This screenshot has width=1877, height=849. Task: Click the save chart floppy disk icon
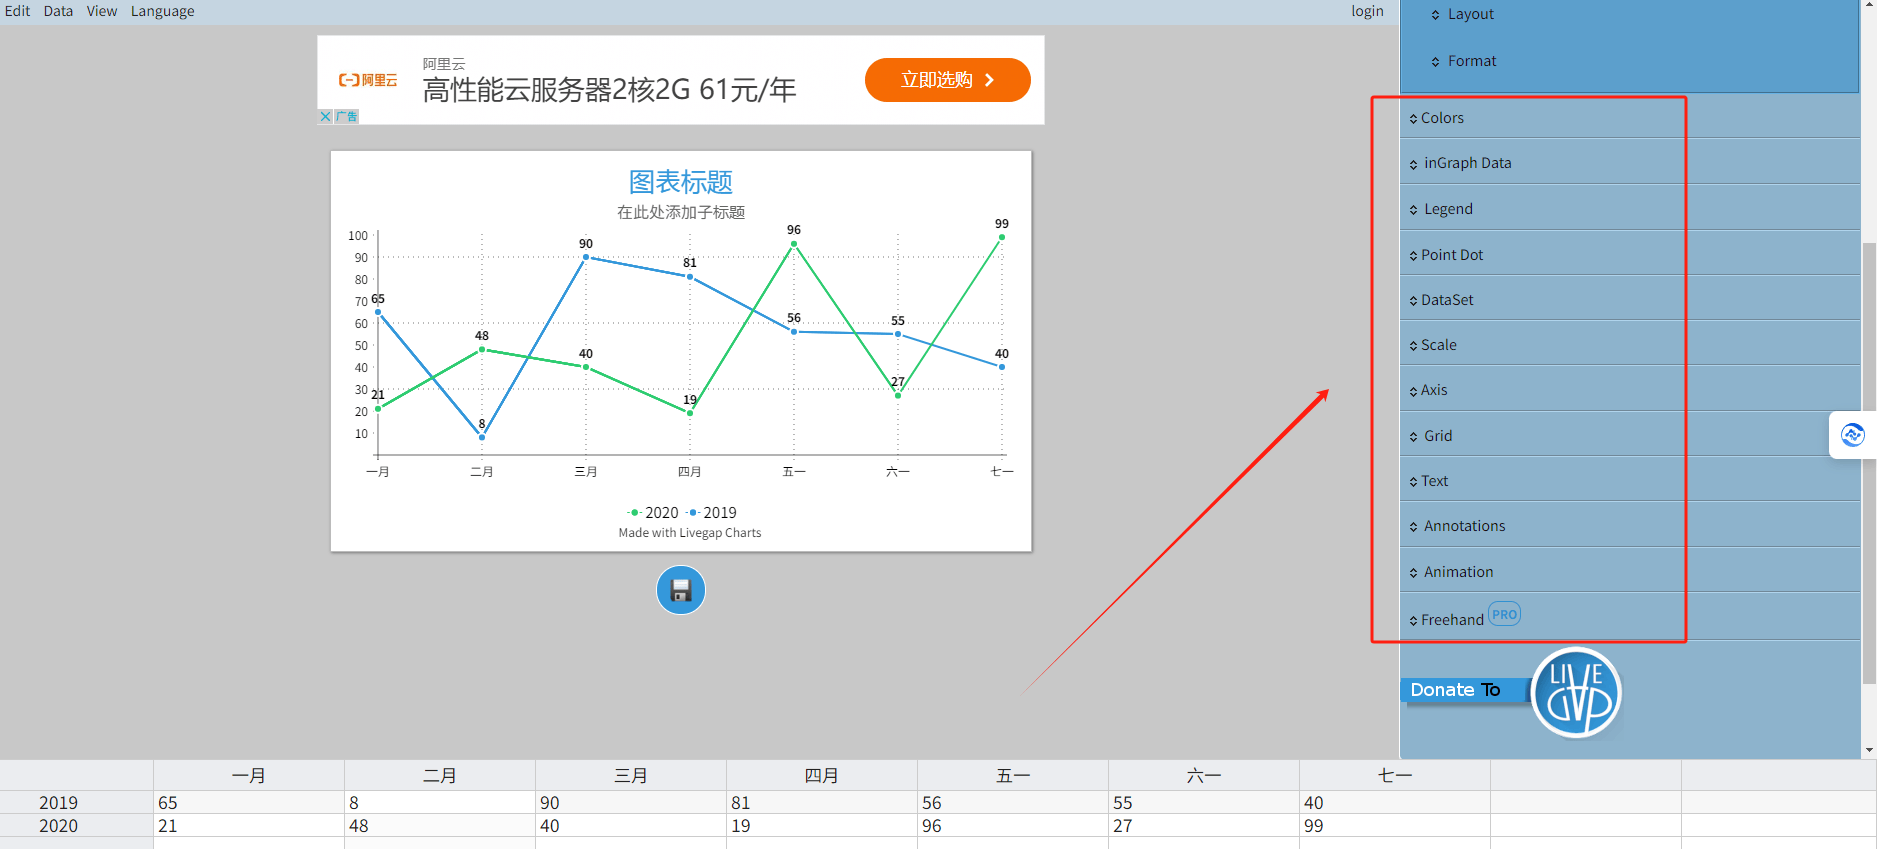point(681,590)
